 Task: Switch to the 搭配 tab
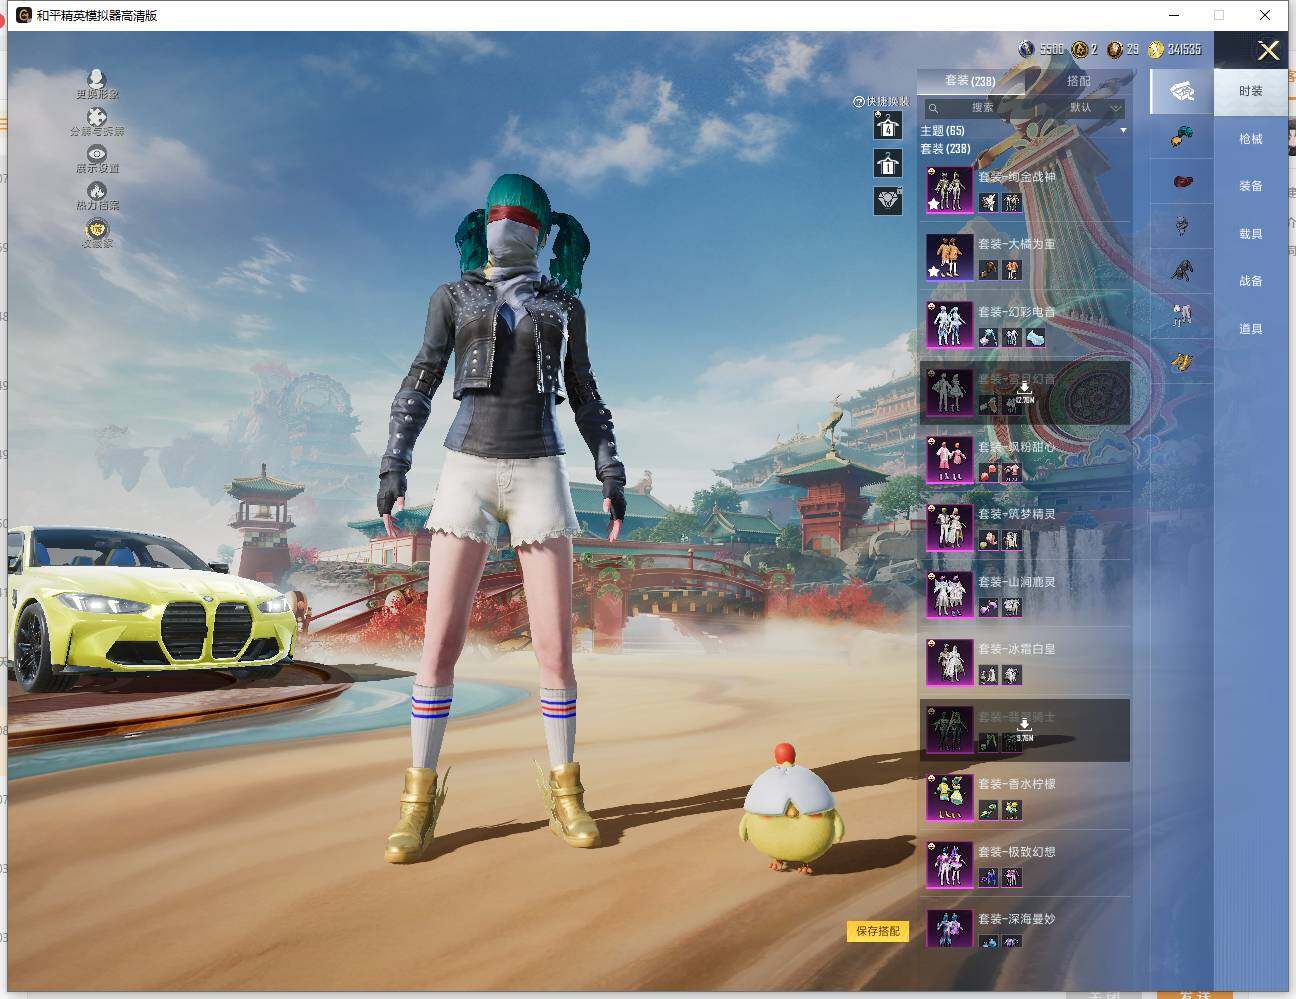tap(1078, 81)
